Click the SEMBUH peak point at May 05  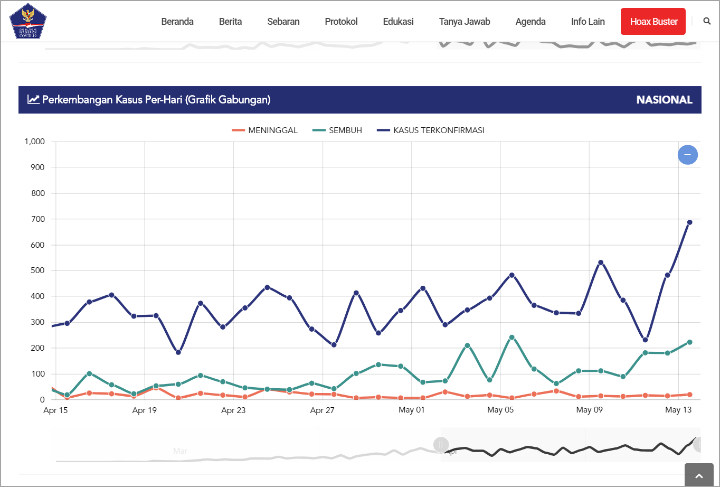point(512,337)
